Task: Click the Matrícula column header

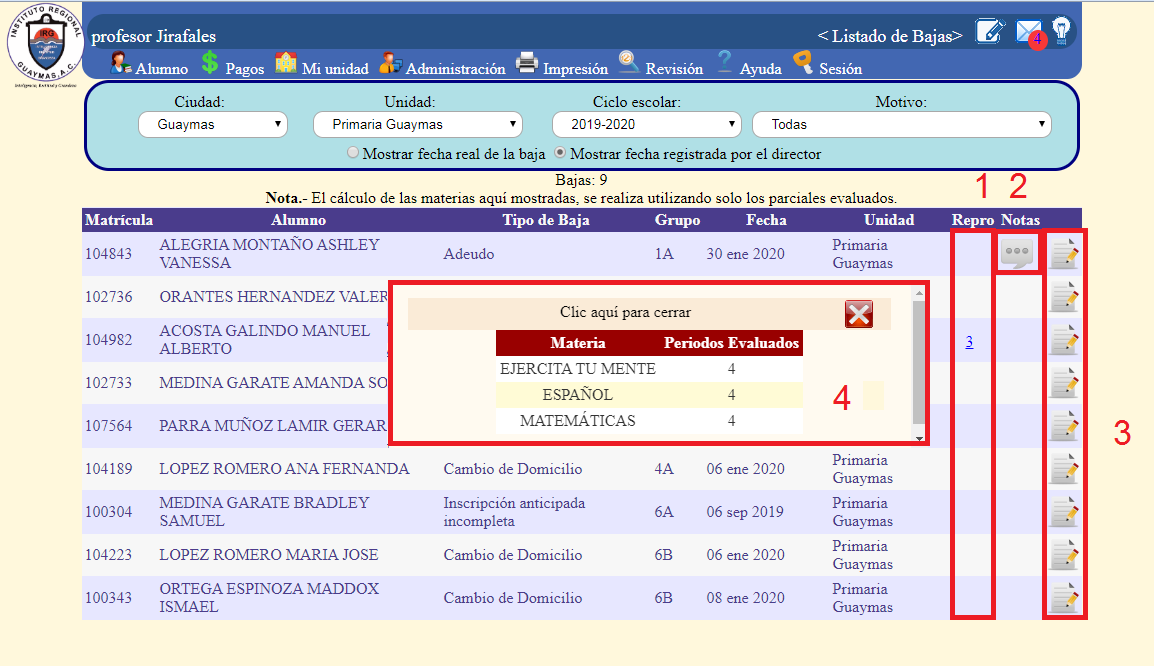Action: pos(118,220)
